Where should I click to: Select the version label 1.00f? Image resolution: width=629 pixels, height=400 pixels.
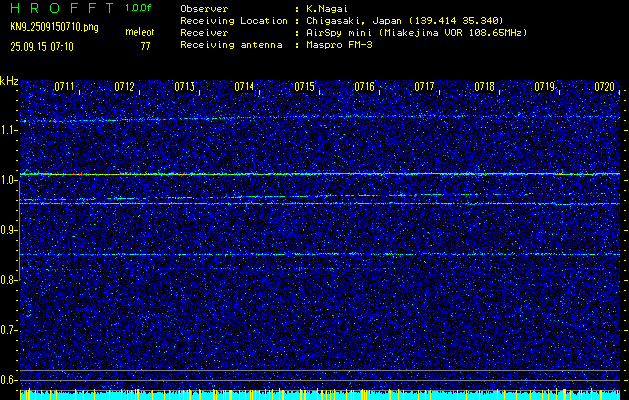click(138, 8)
